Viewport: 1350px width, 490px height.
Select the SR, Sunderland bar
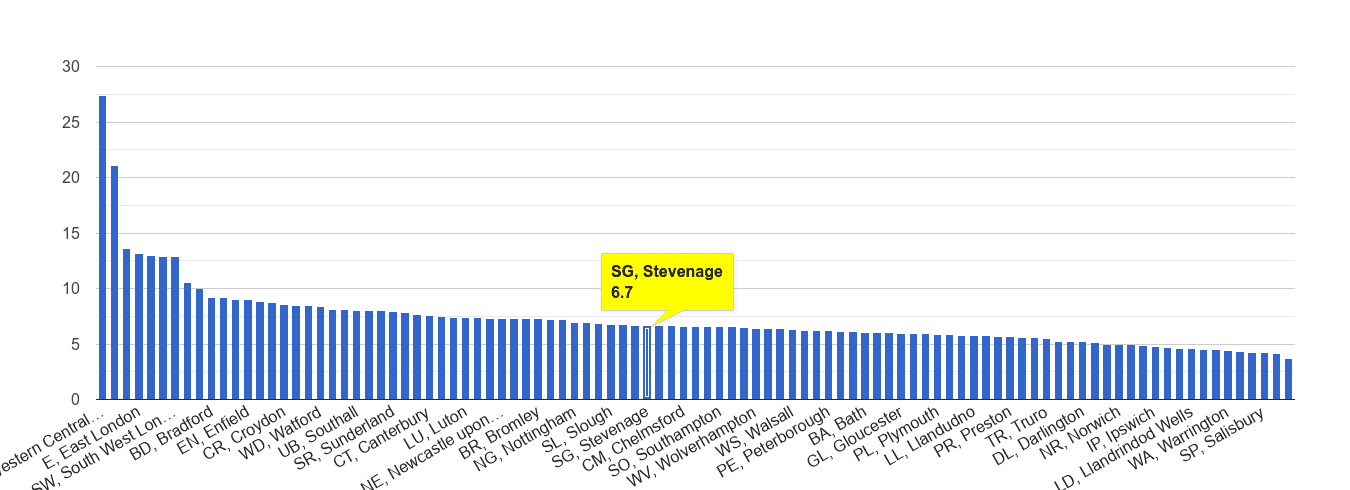click(393, 356)
